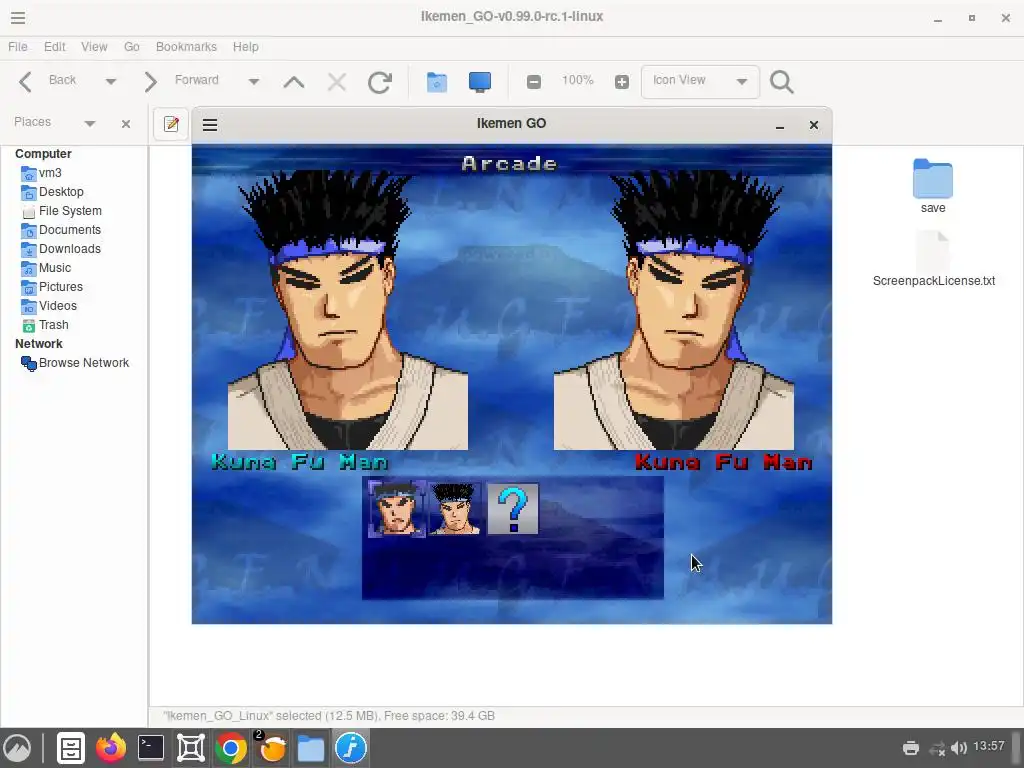The image size is (1024, 768).
Task: Select Desktop in the sidebar
Action: coord(61,192)
